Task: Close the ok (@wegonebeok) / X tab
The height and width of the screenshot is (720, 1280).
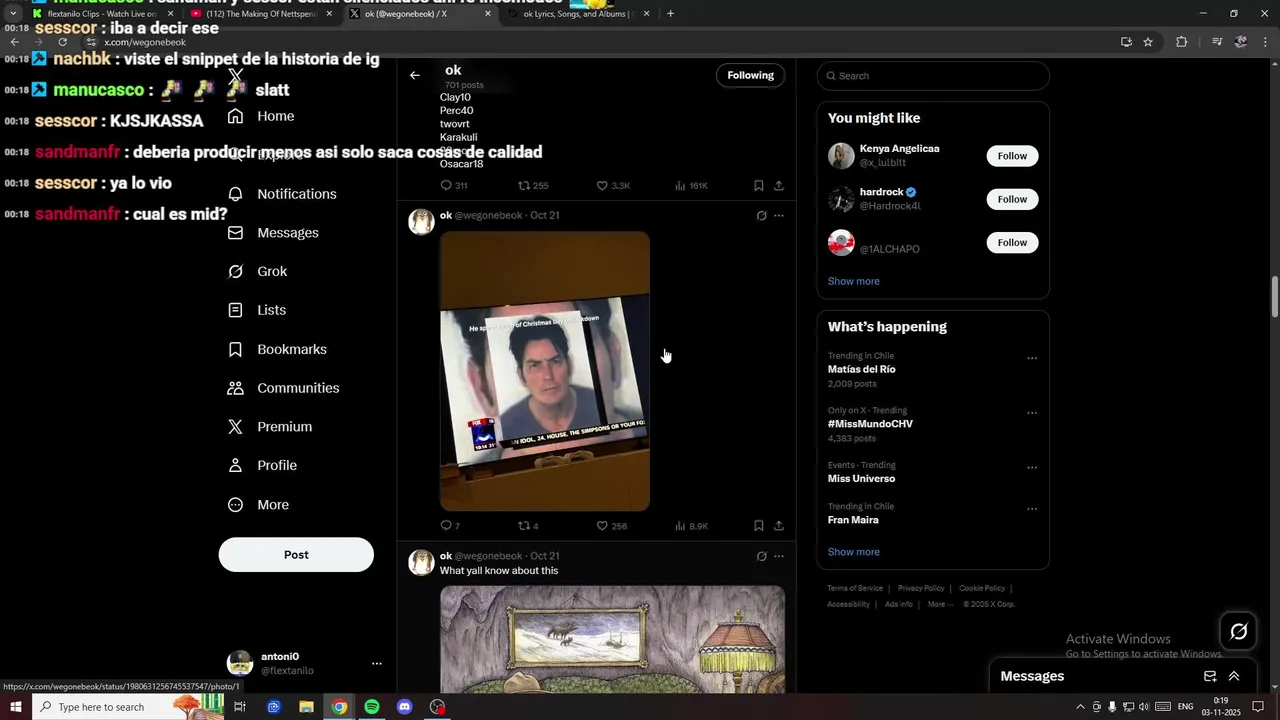Action: (x=488, y=14)
